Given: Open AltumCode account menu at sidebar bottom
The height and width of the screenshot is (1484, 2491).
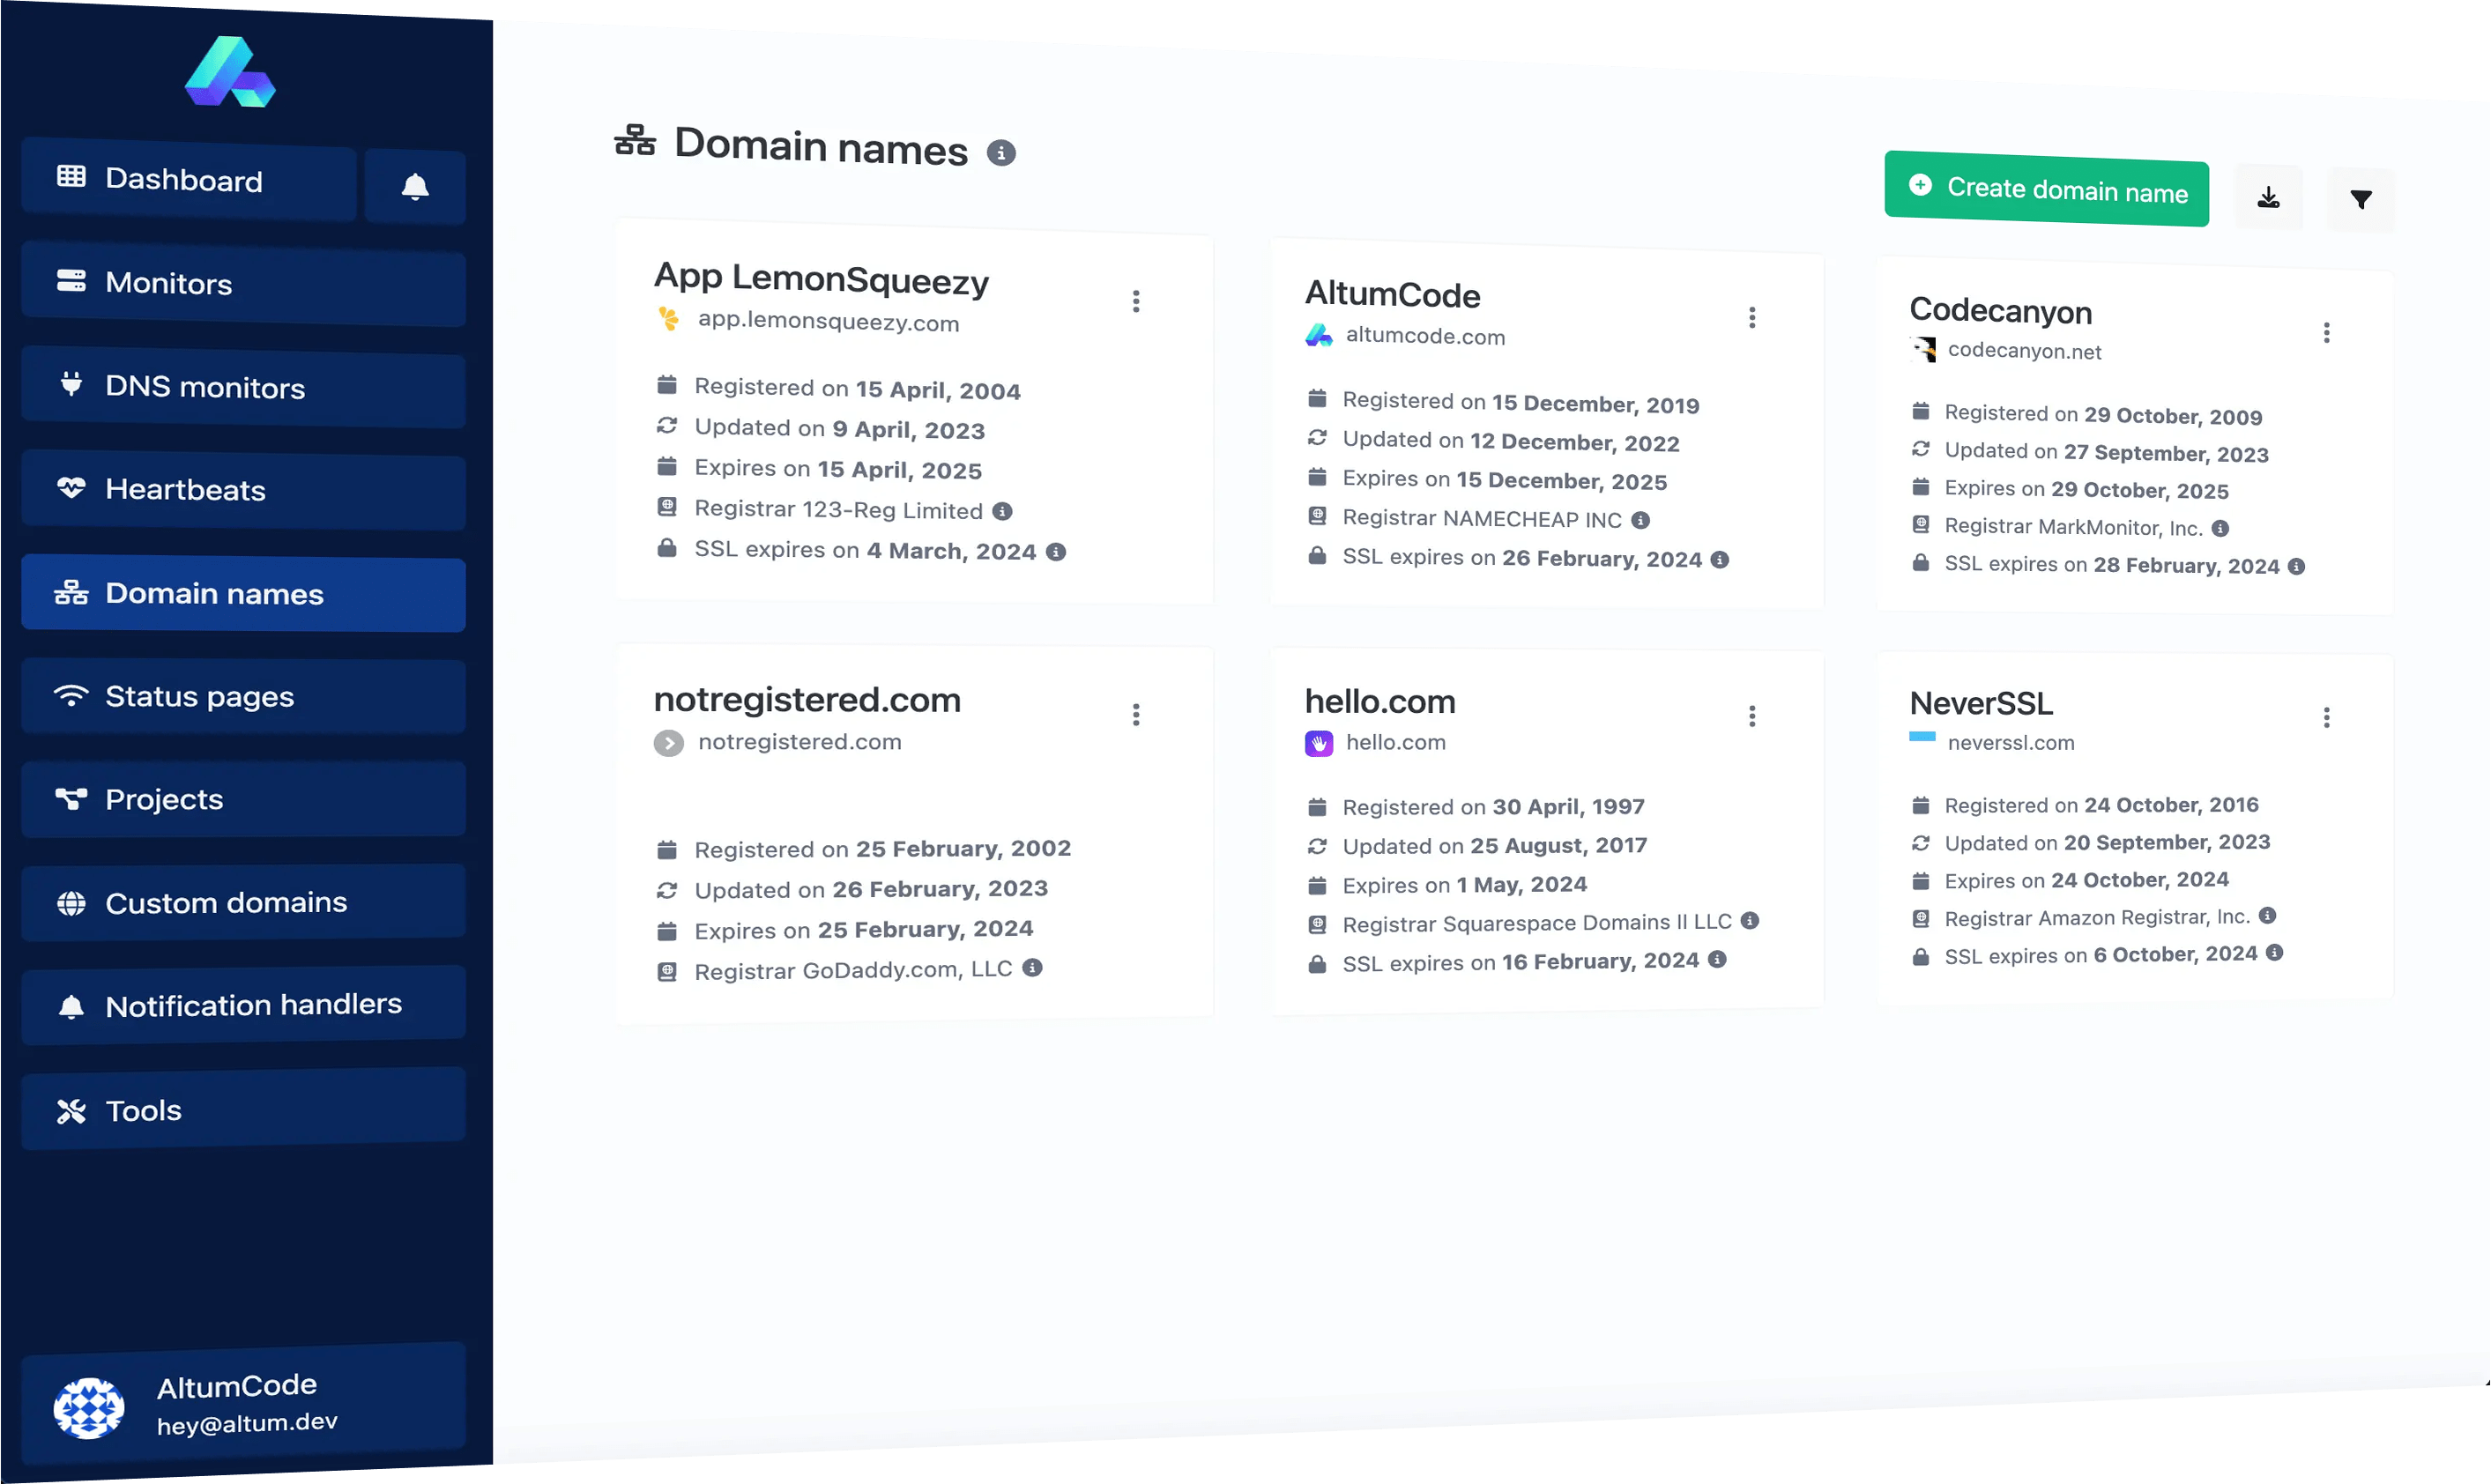Looking at the screenshot, I should [x=244, y=1405].
